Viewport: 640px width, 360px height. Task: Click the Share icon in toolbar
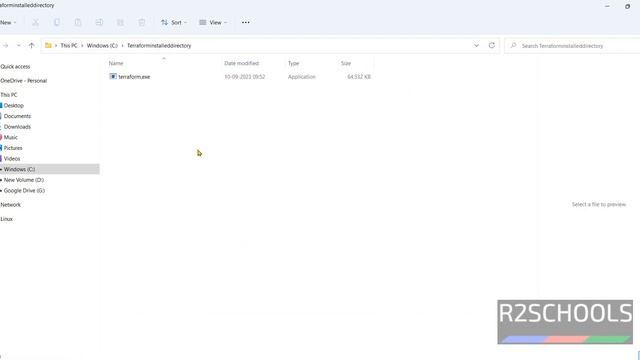pos(120,22)
